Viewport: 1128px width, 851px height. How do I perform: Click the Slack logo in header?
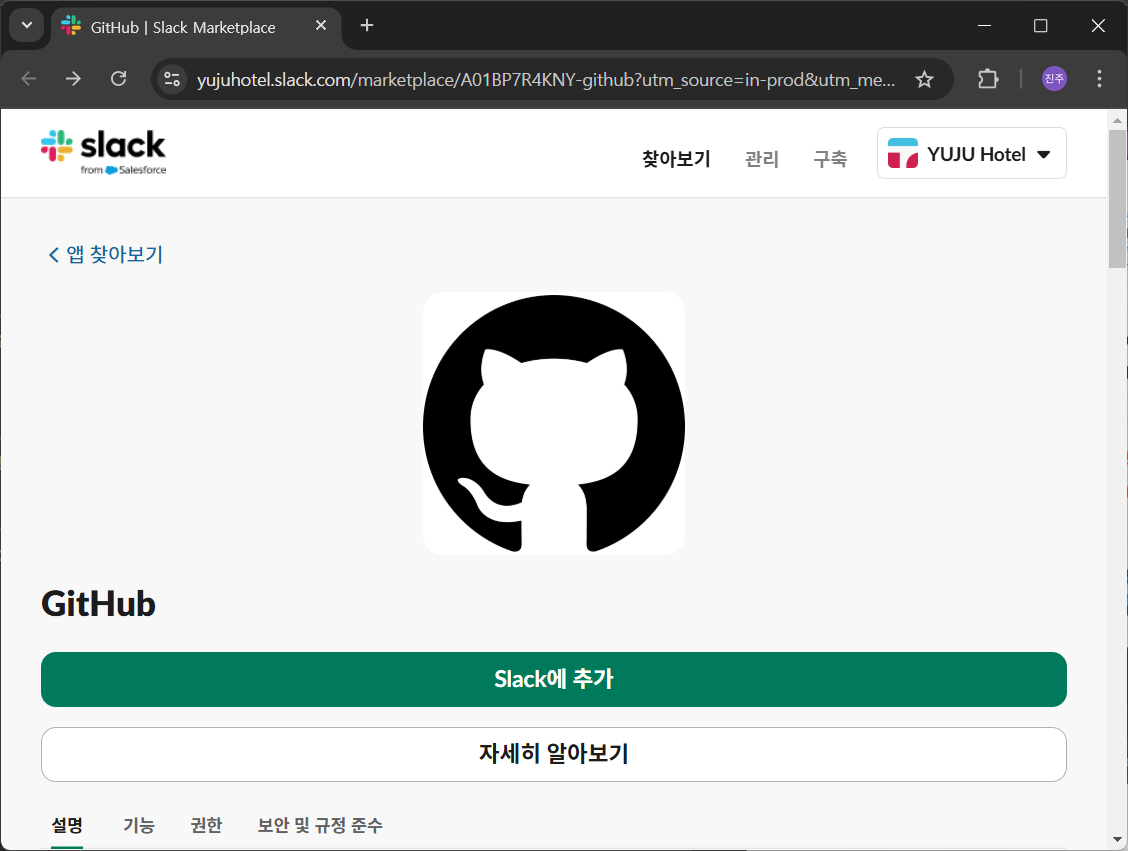(104, 152)
